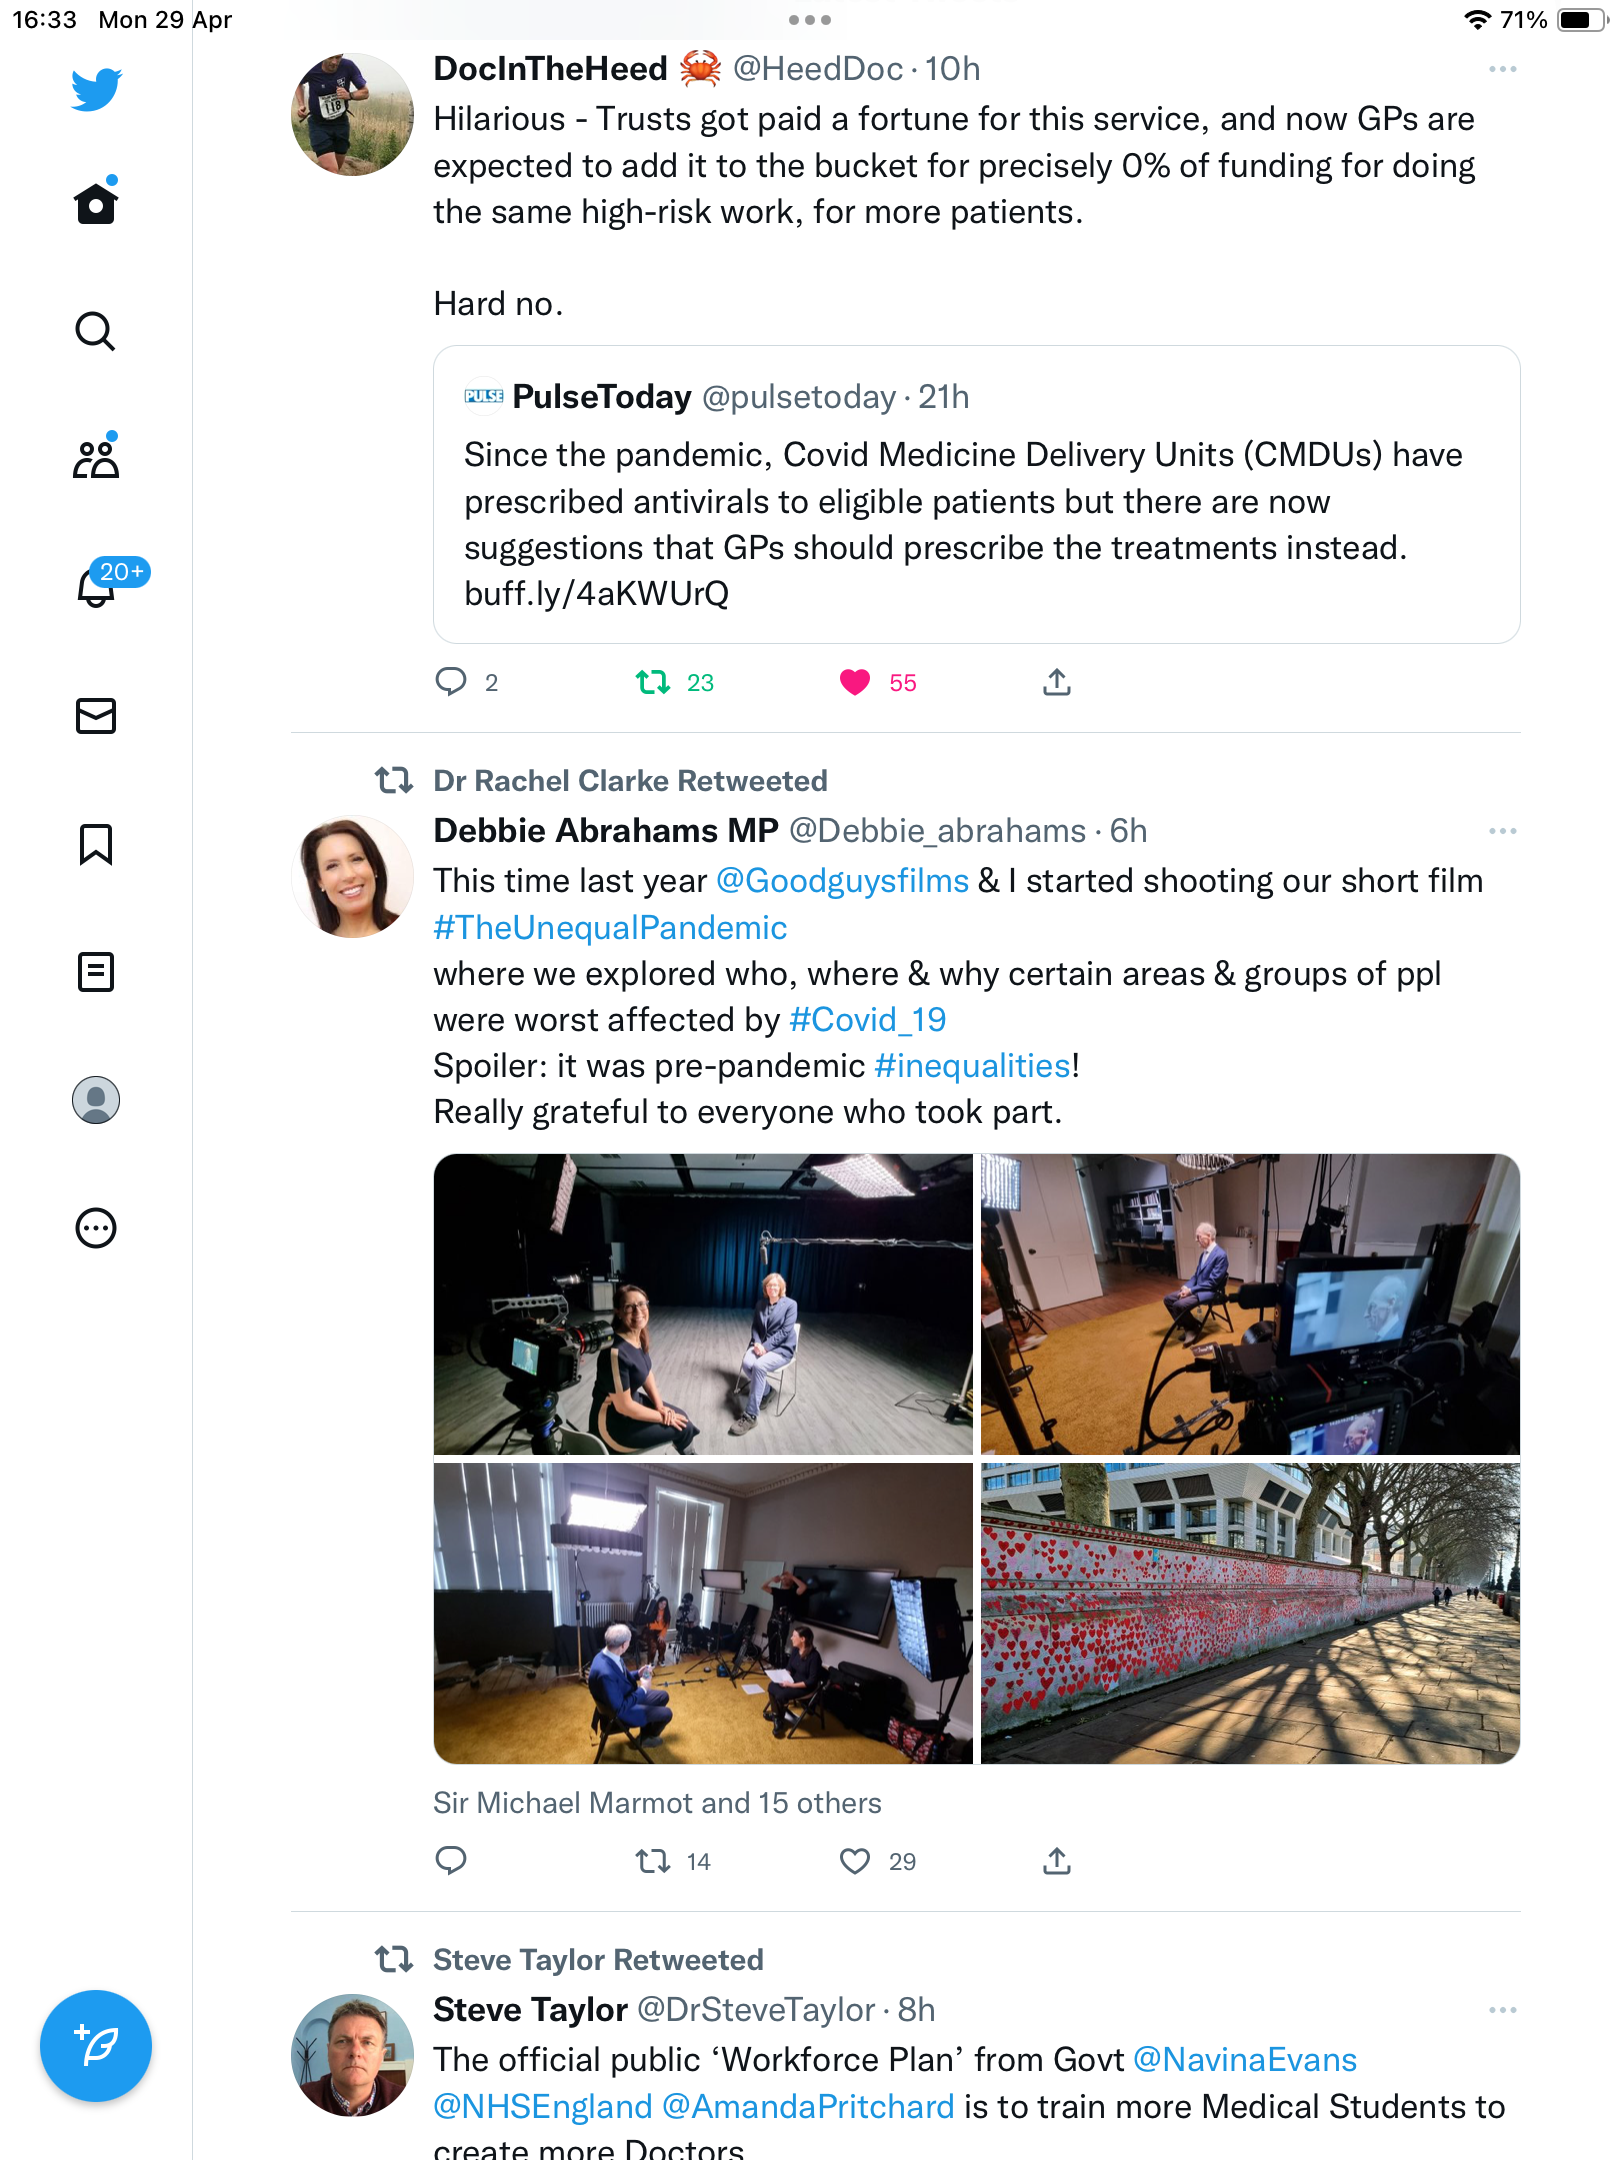Open options menu on Debbie Abrahams' tweet
Image resolution: width=1620 pixels, height=2160 pixels.
[x=1502, y=831]
